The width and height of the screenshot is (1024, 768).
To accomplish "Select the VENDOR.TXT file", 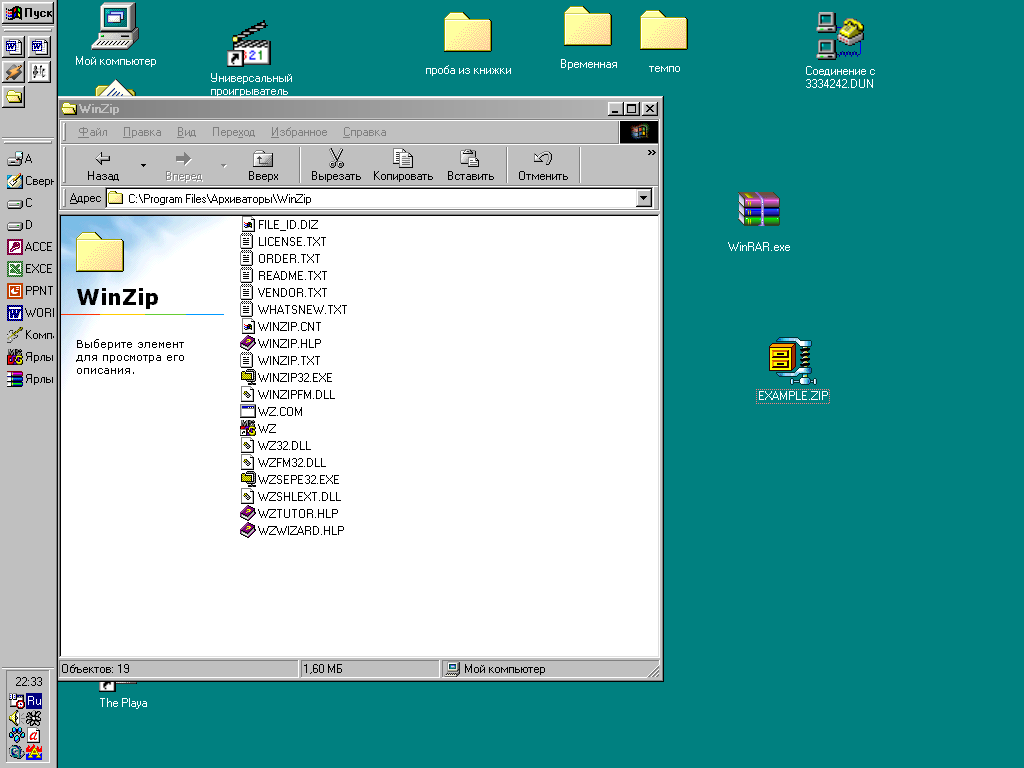I will pos(284,293).
